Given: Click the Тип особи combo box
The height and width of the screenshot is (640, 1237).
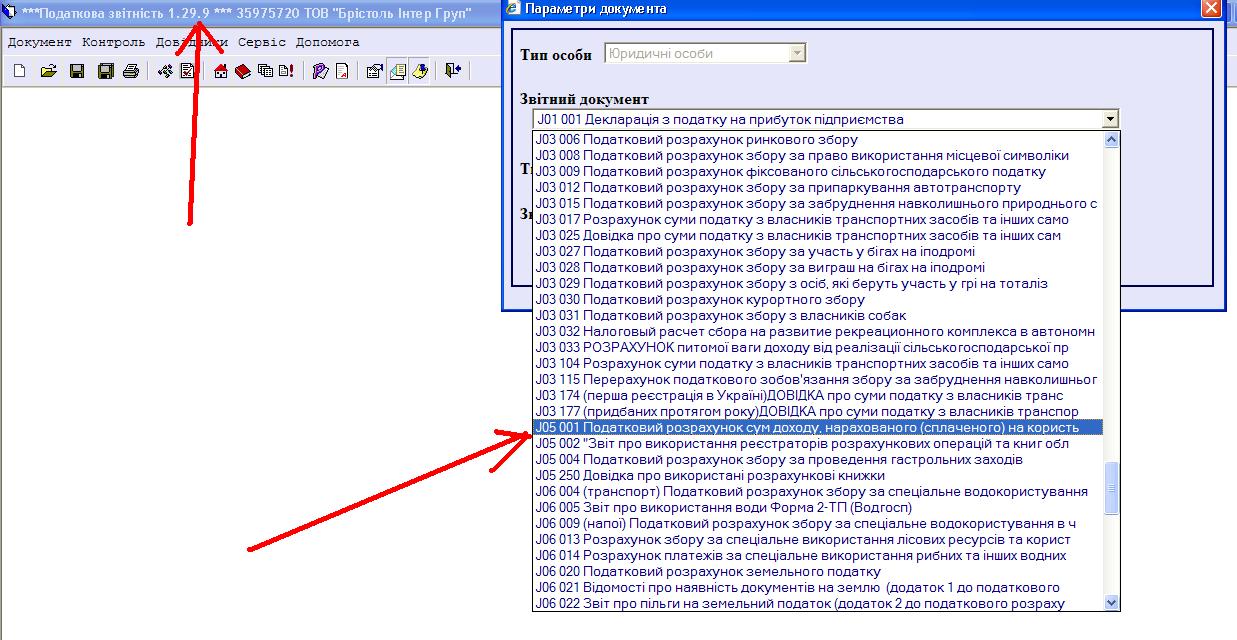Looking at the screenshot, I should [705, 53].
